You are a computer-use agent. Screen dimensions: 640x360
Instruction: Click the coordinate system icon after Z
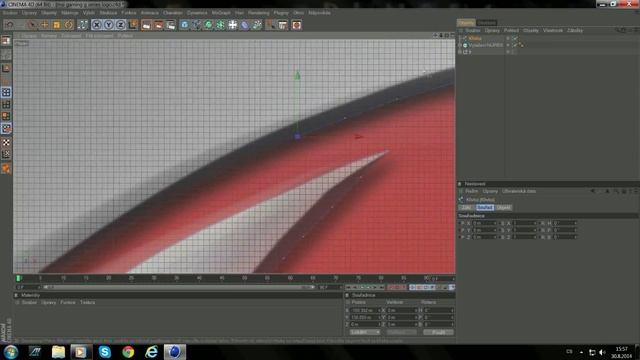133,25
